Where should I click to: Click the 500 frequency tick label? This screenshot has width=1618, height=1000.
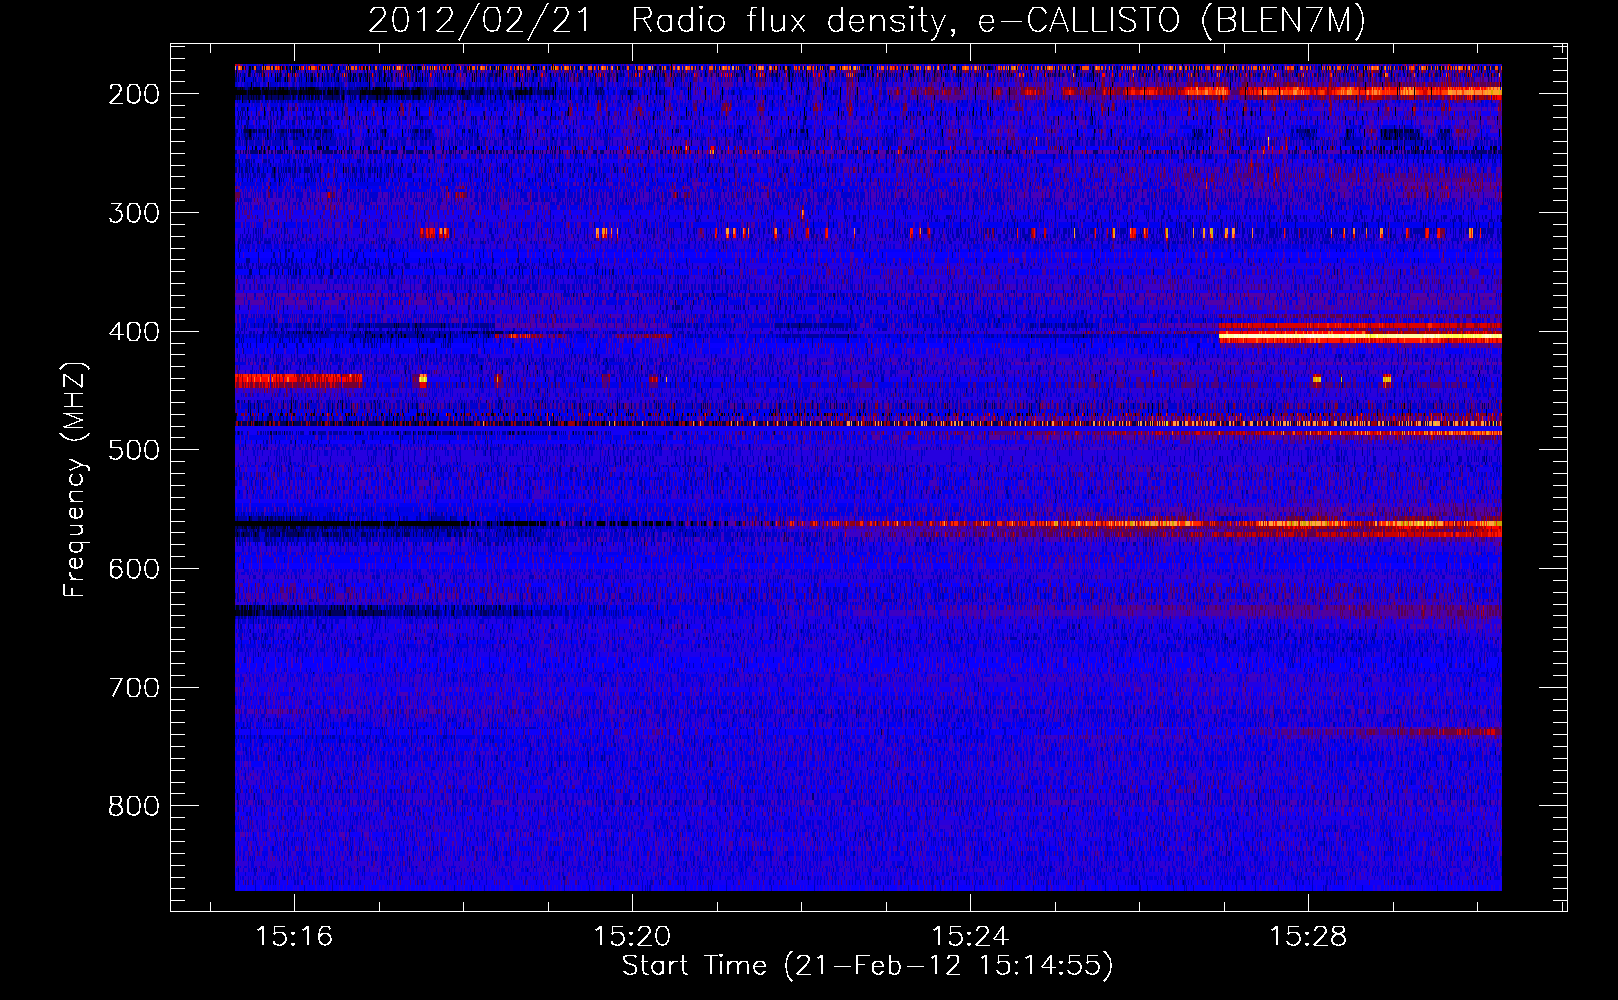point(133,450)
